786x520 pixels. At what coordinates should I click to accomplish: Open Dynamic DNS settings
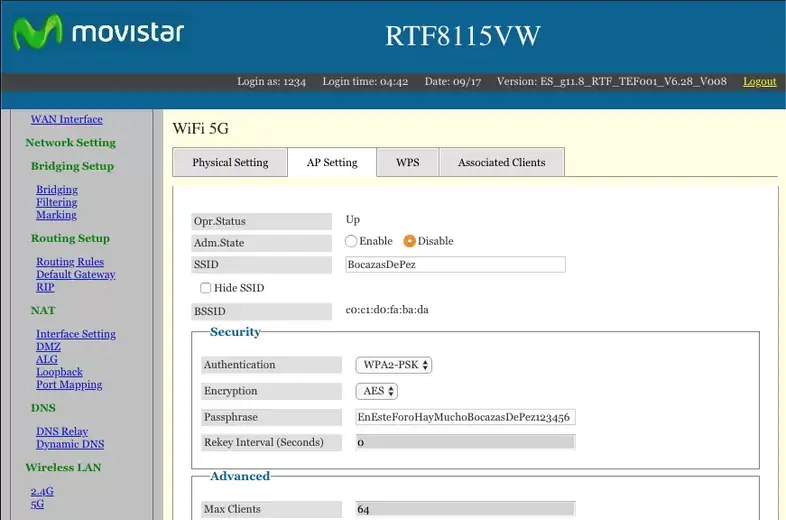pyautogui.click(x=70, y=444)
